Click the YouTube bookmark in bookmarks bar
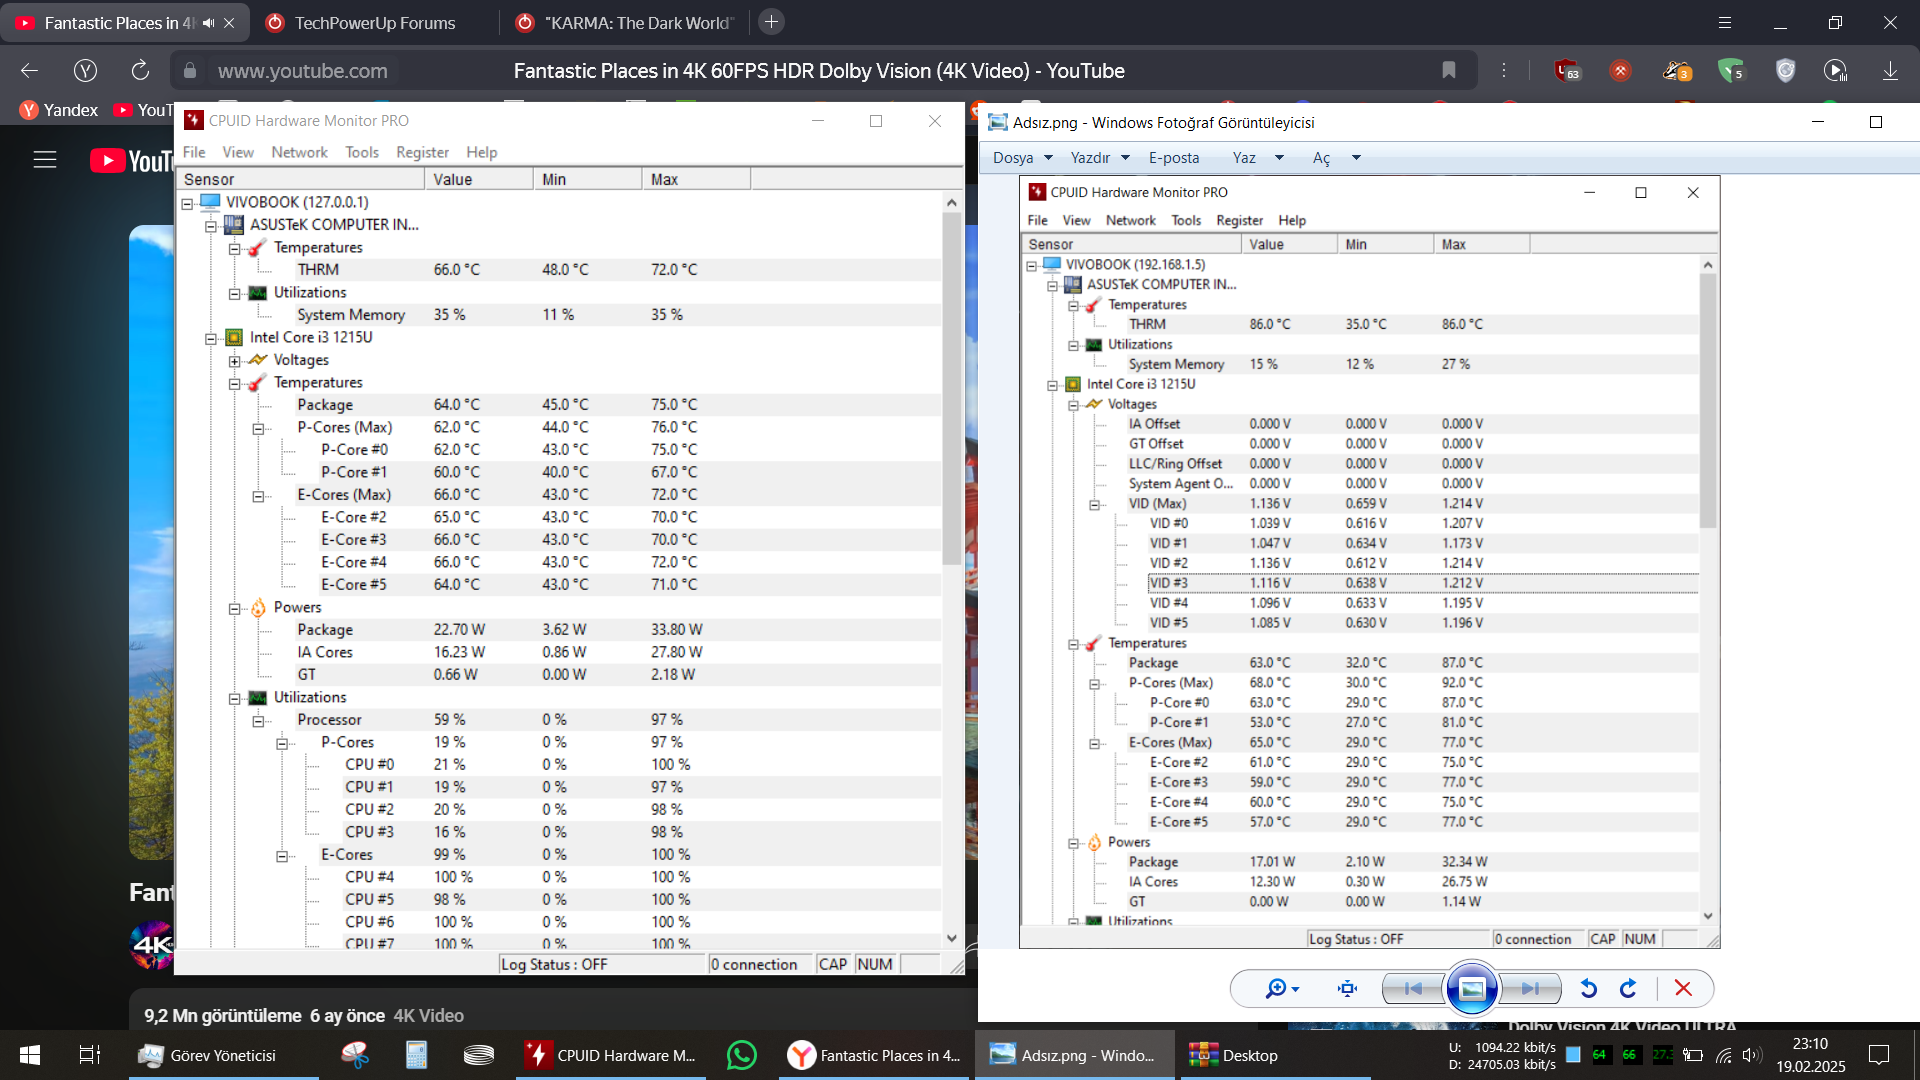Image resolution: width=1920 pixels, height=1080 pixels. 144,110
